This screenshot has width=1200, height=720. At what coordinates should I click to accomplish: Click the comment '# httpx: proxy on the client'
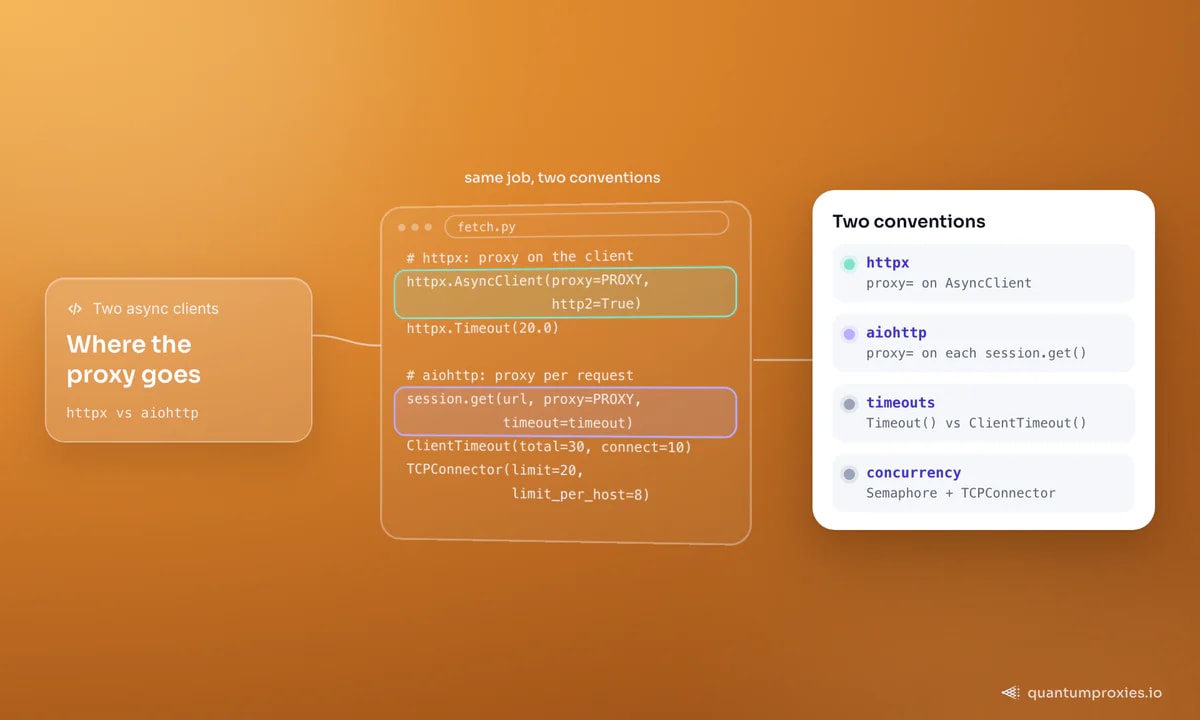[x=520, y=257]
